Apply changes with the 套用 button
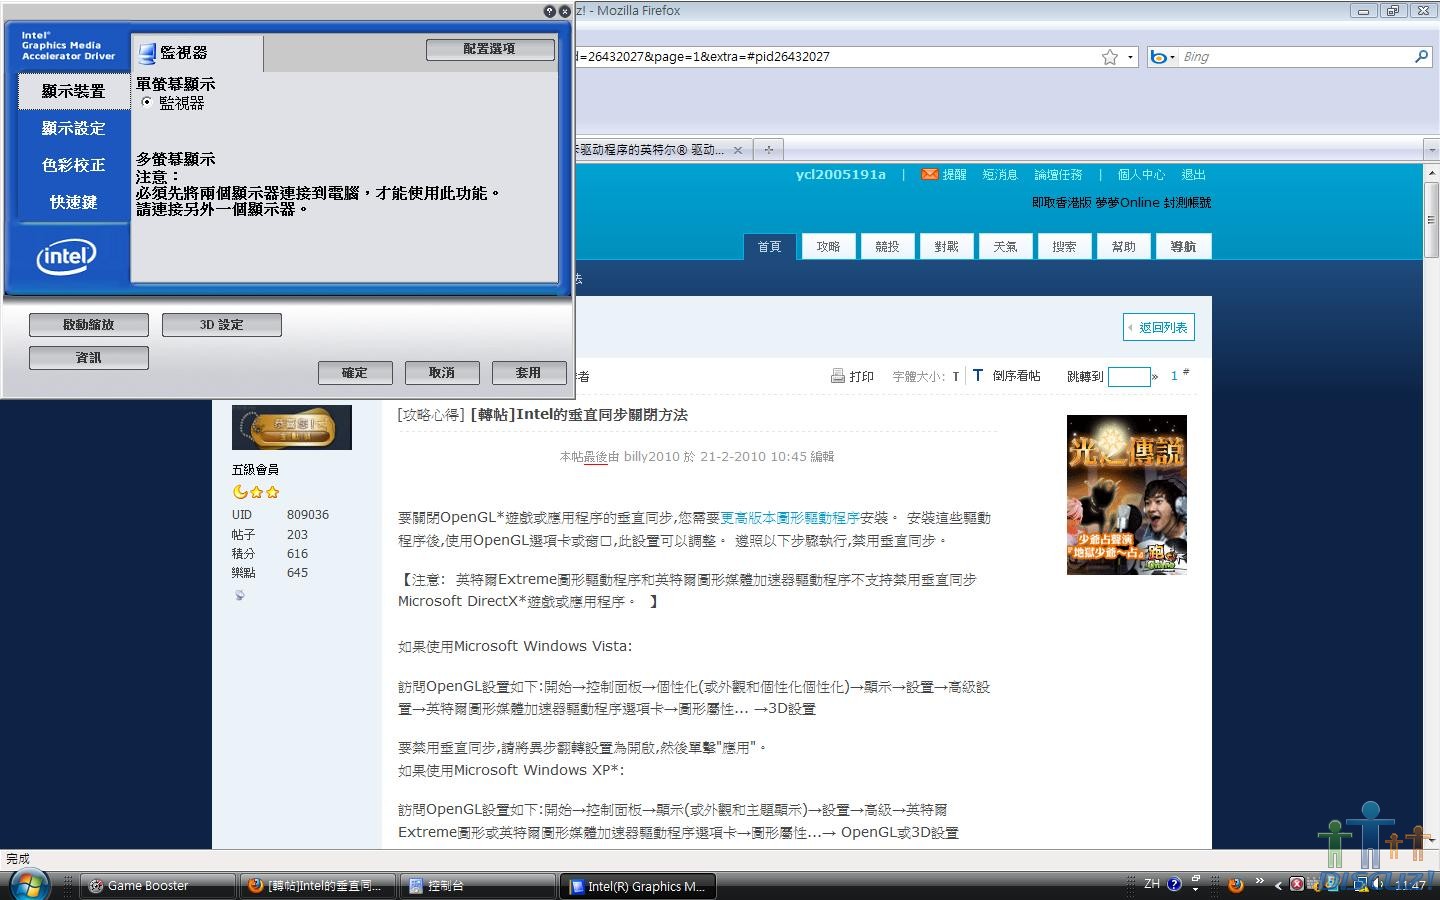 click(529, 373)
